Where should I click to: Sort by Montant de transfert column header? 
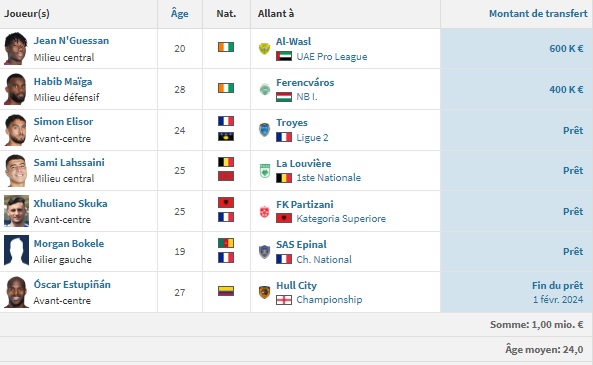tap(538, 14)
